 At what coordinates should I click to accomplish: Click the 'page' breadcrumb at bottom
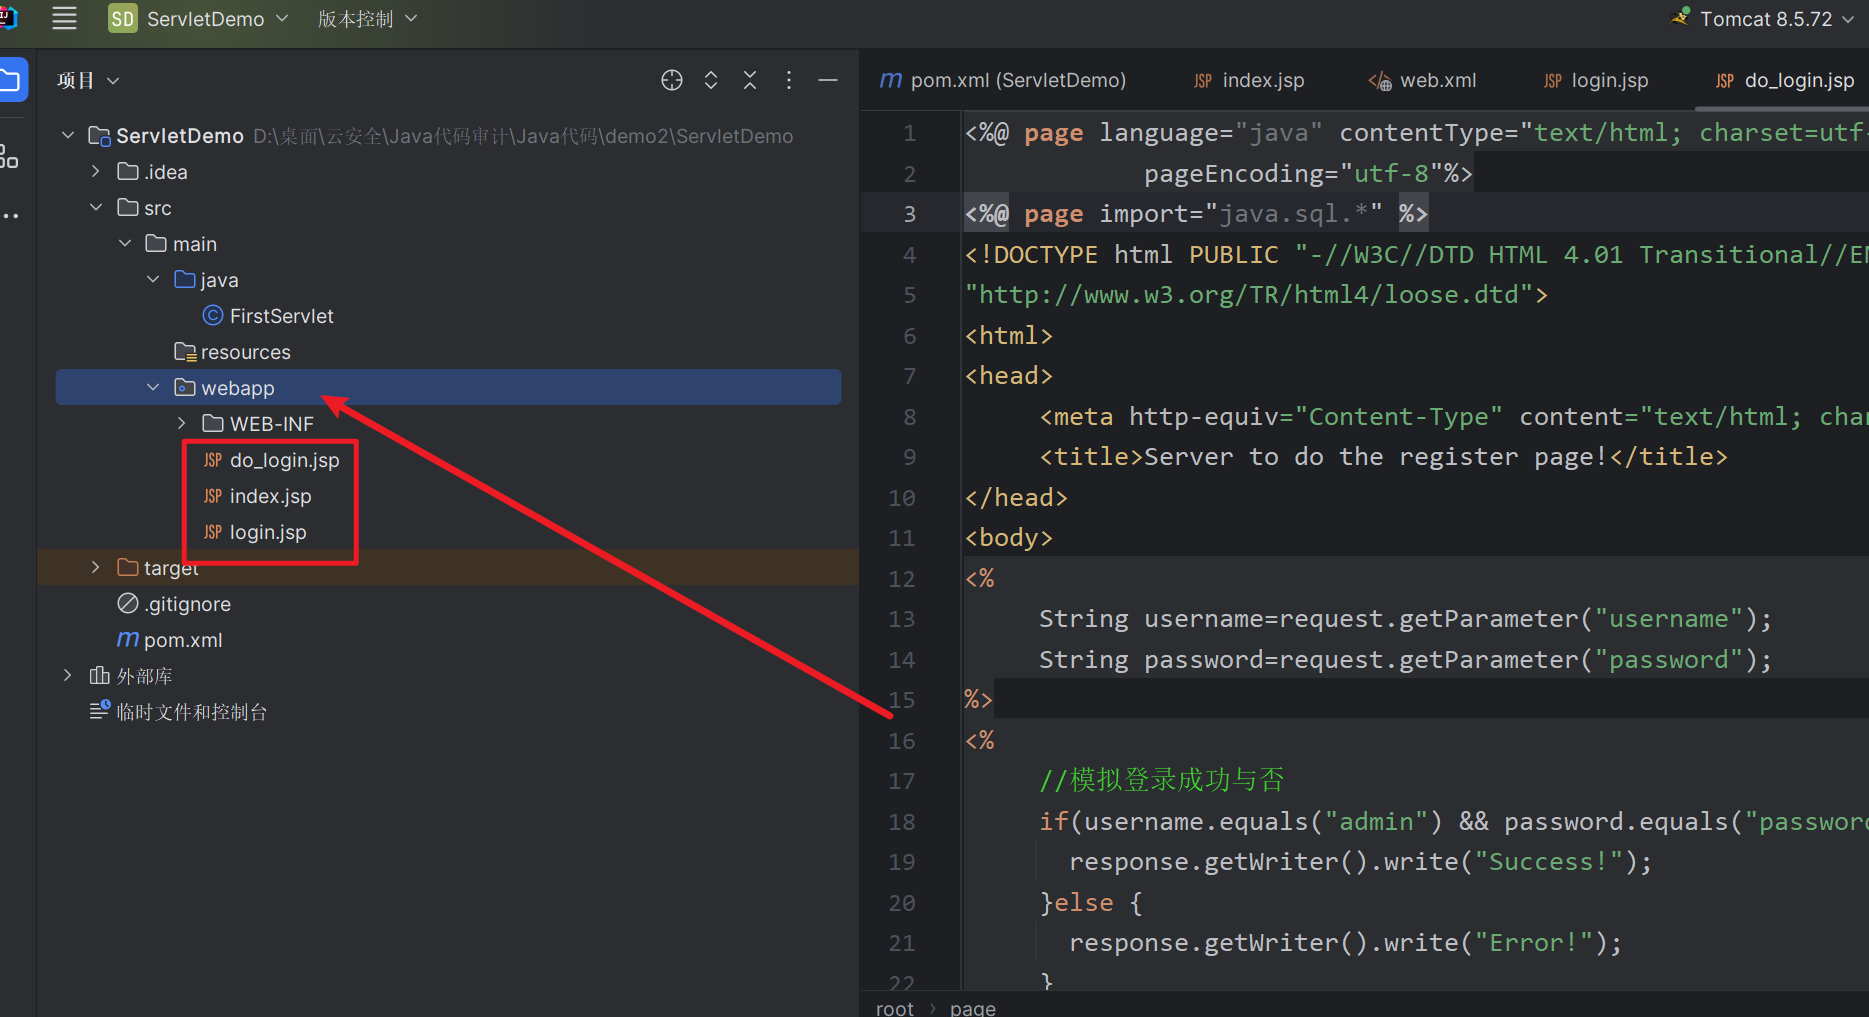click(x=972, y=1008)
